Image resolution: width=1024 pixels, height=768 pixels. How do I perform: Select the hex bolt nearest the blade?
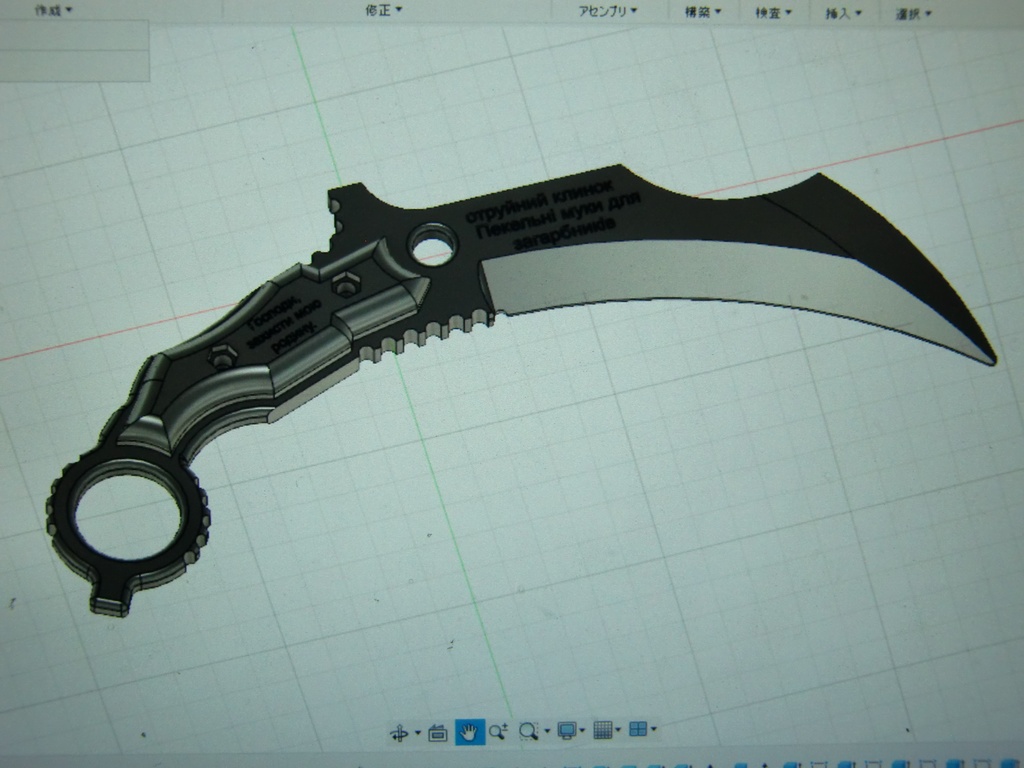pyautogui.click(x=345, y=284)
